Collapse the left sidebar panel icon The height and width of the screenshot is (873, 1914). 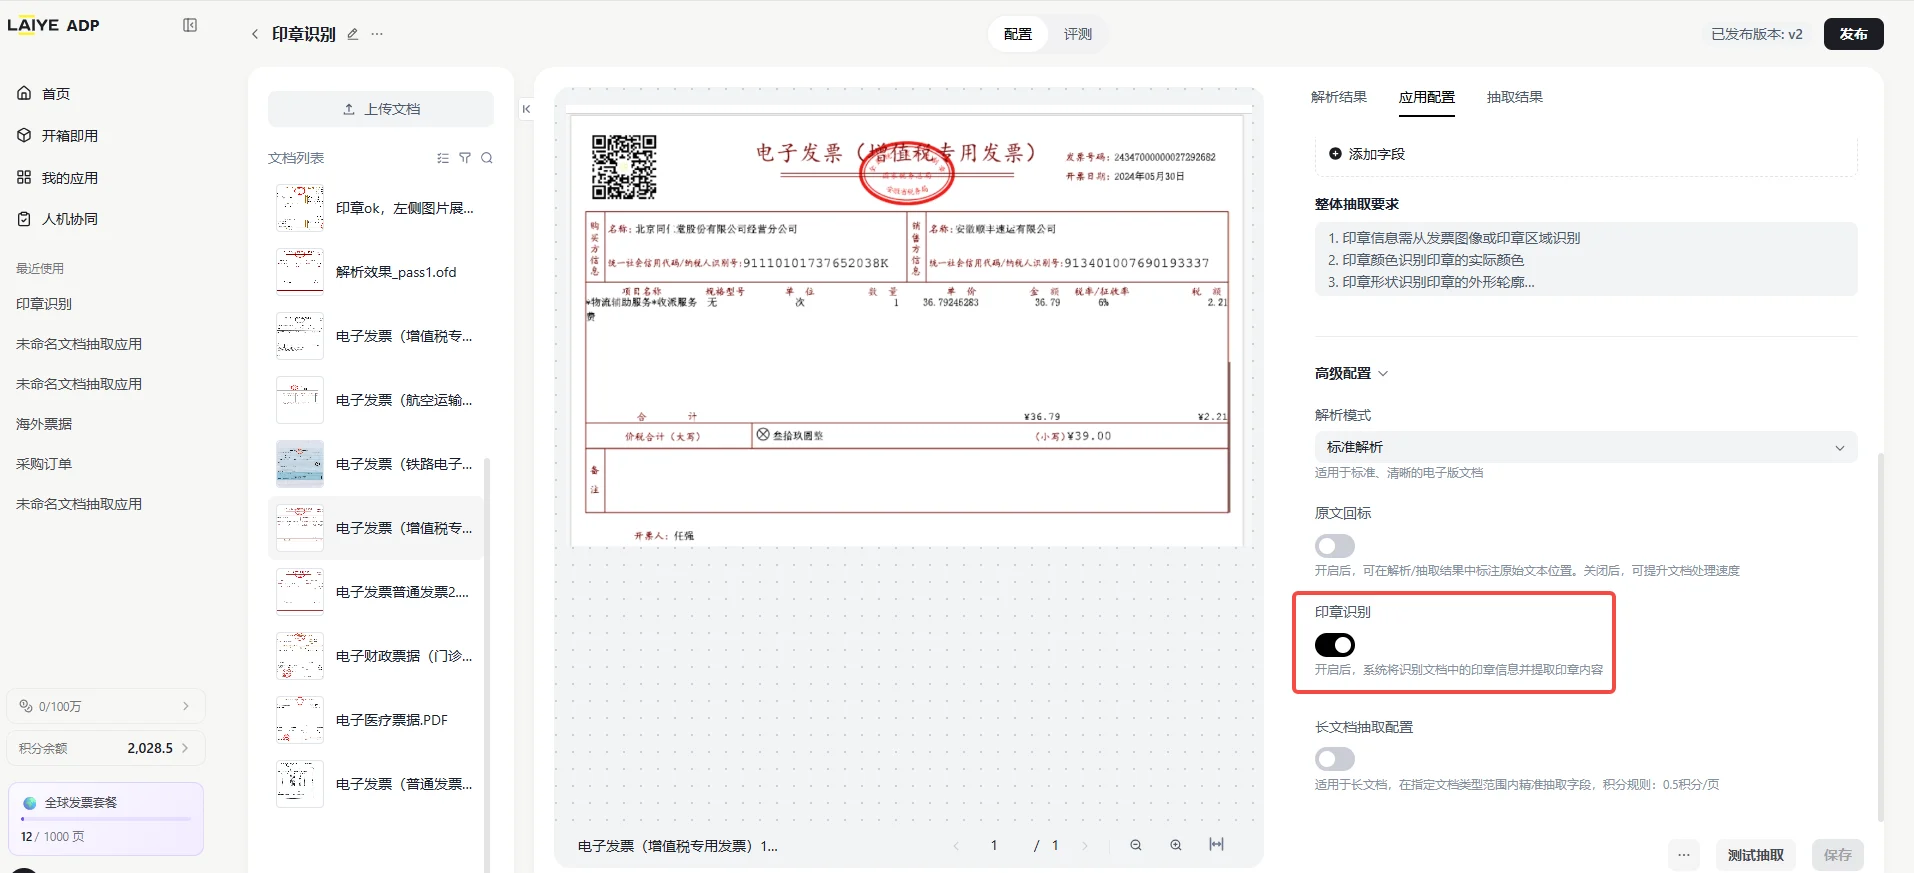(x=190, y=25)
